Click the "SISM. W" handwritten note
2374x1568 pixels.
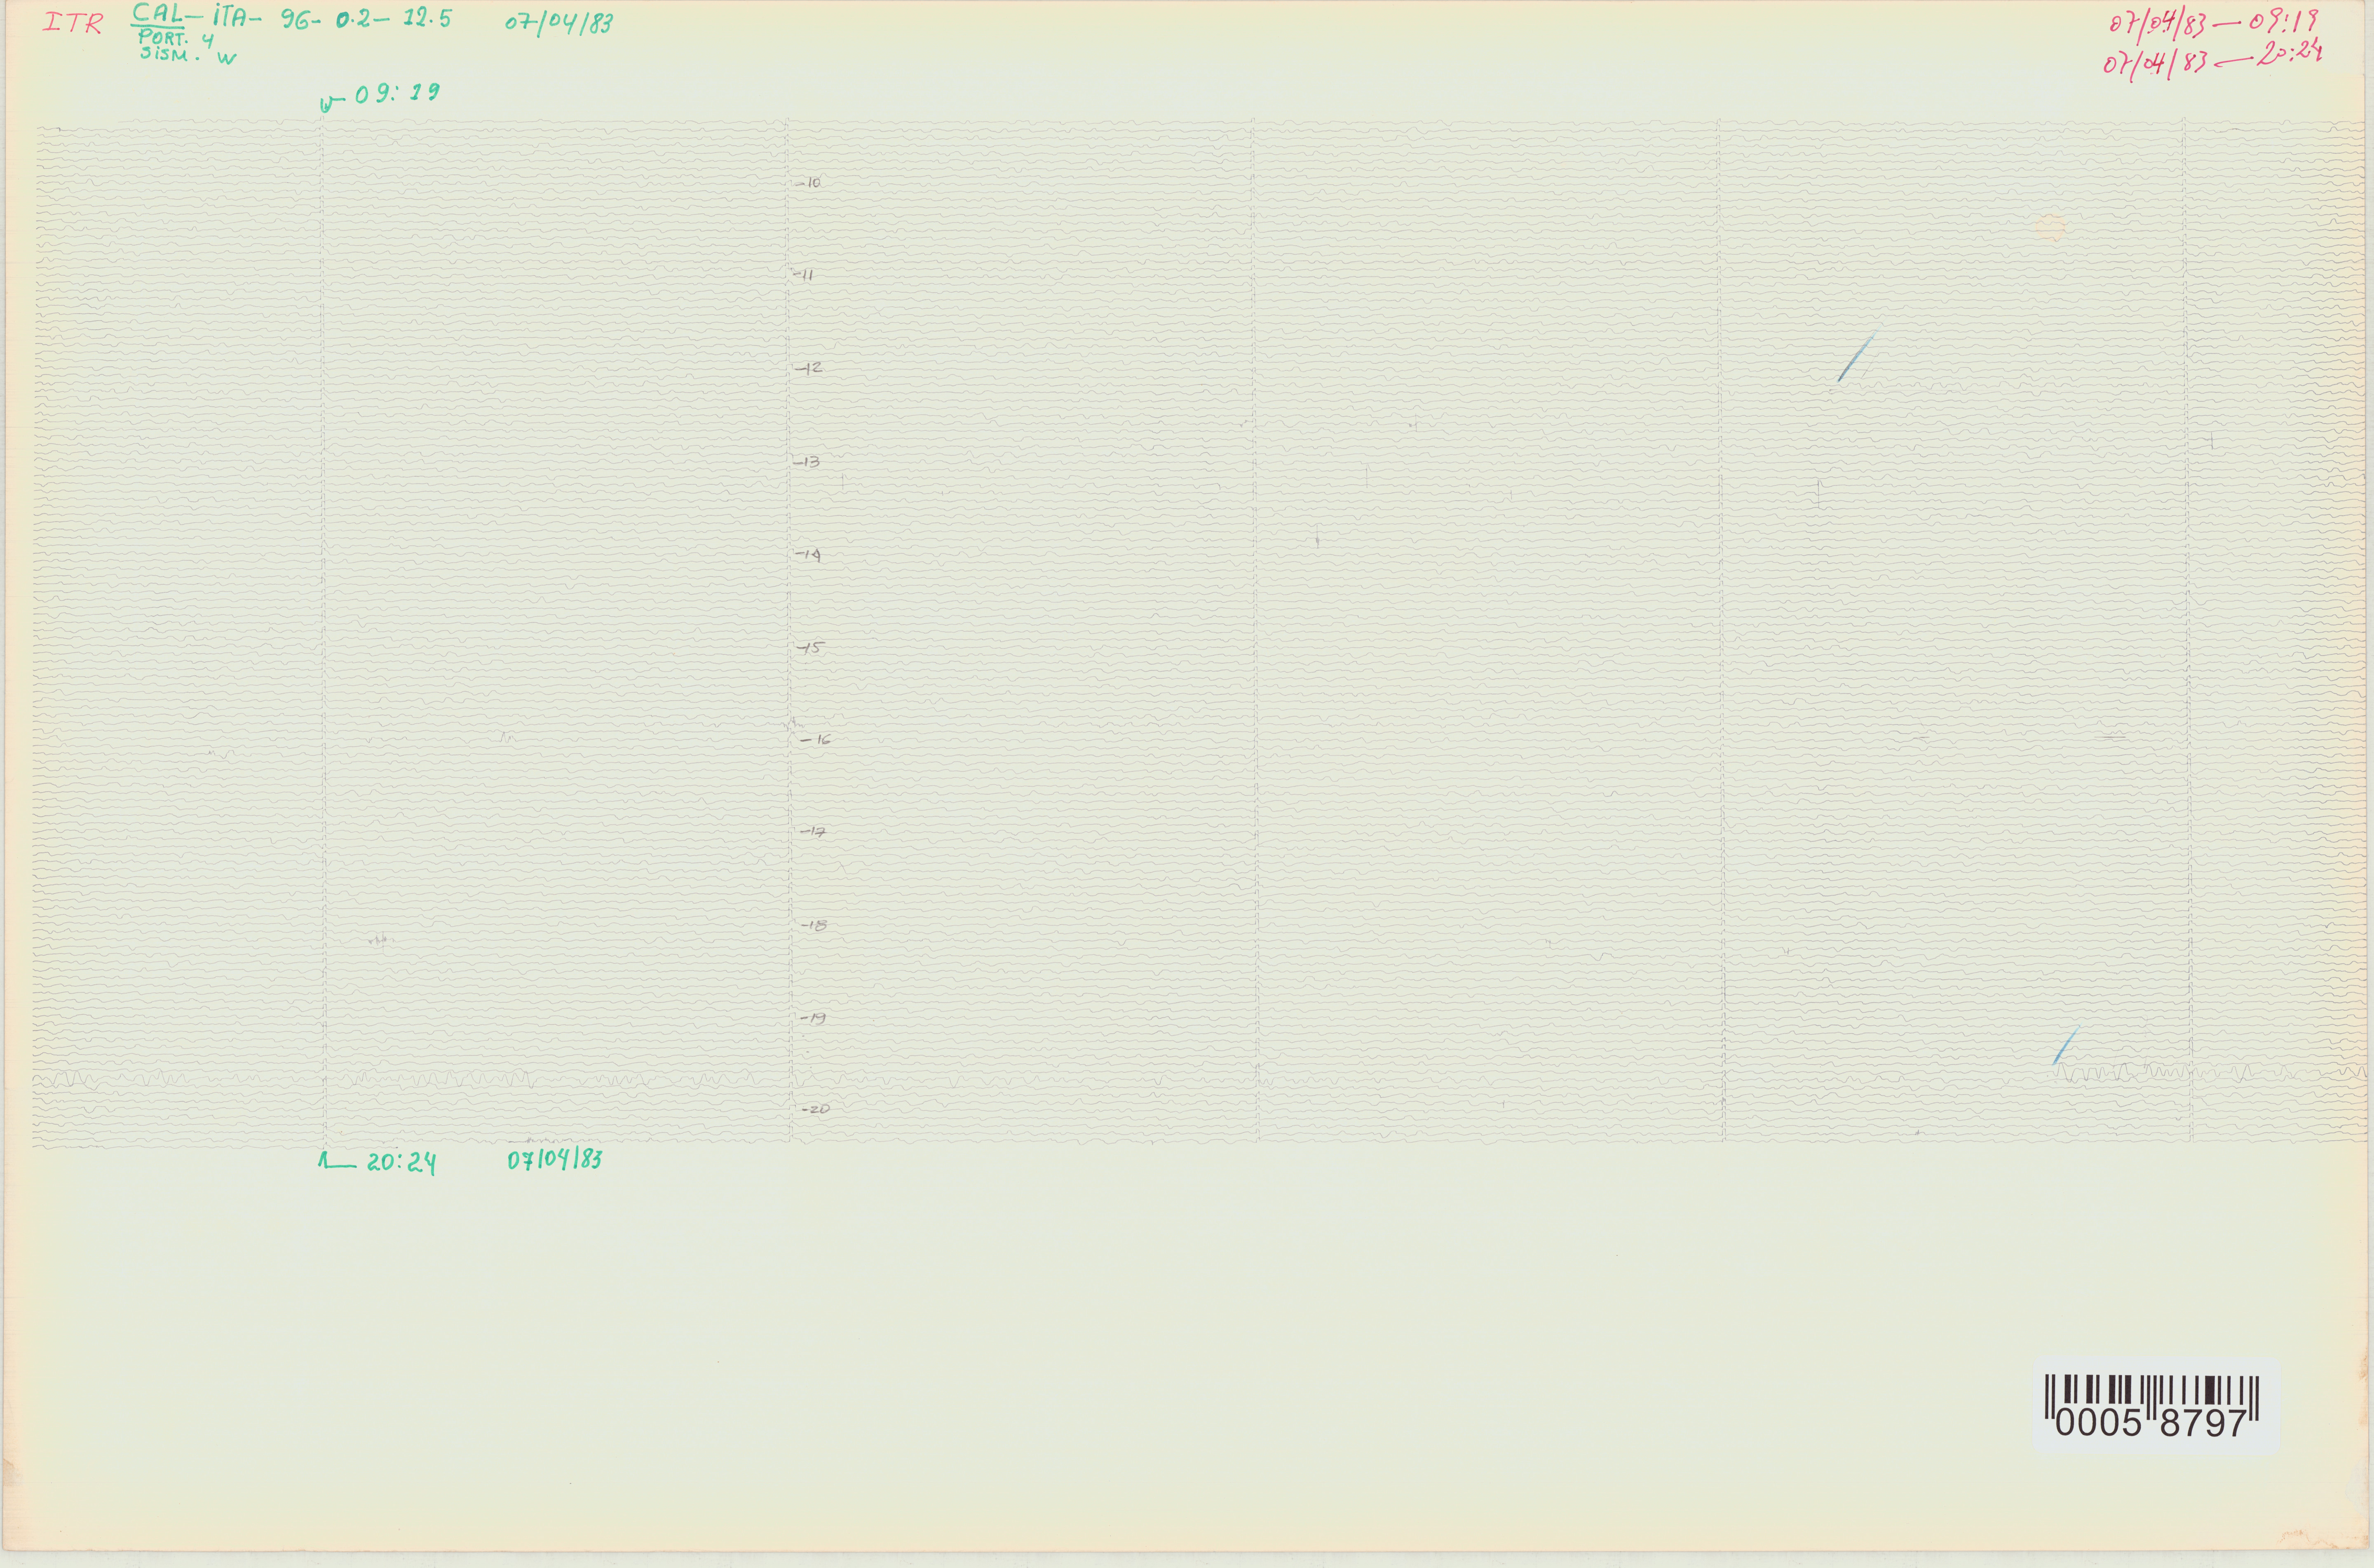pos(188,56)
